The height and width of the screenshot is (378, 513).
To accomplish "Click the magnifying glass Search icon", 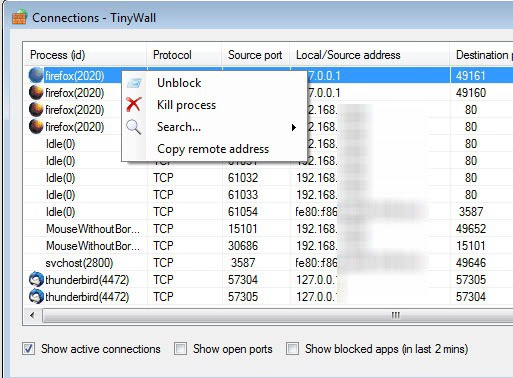I will pyautogui.click(x=134, y=127).
